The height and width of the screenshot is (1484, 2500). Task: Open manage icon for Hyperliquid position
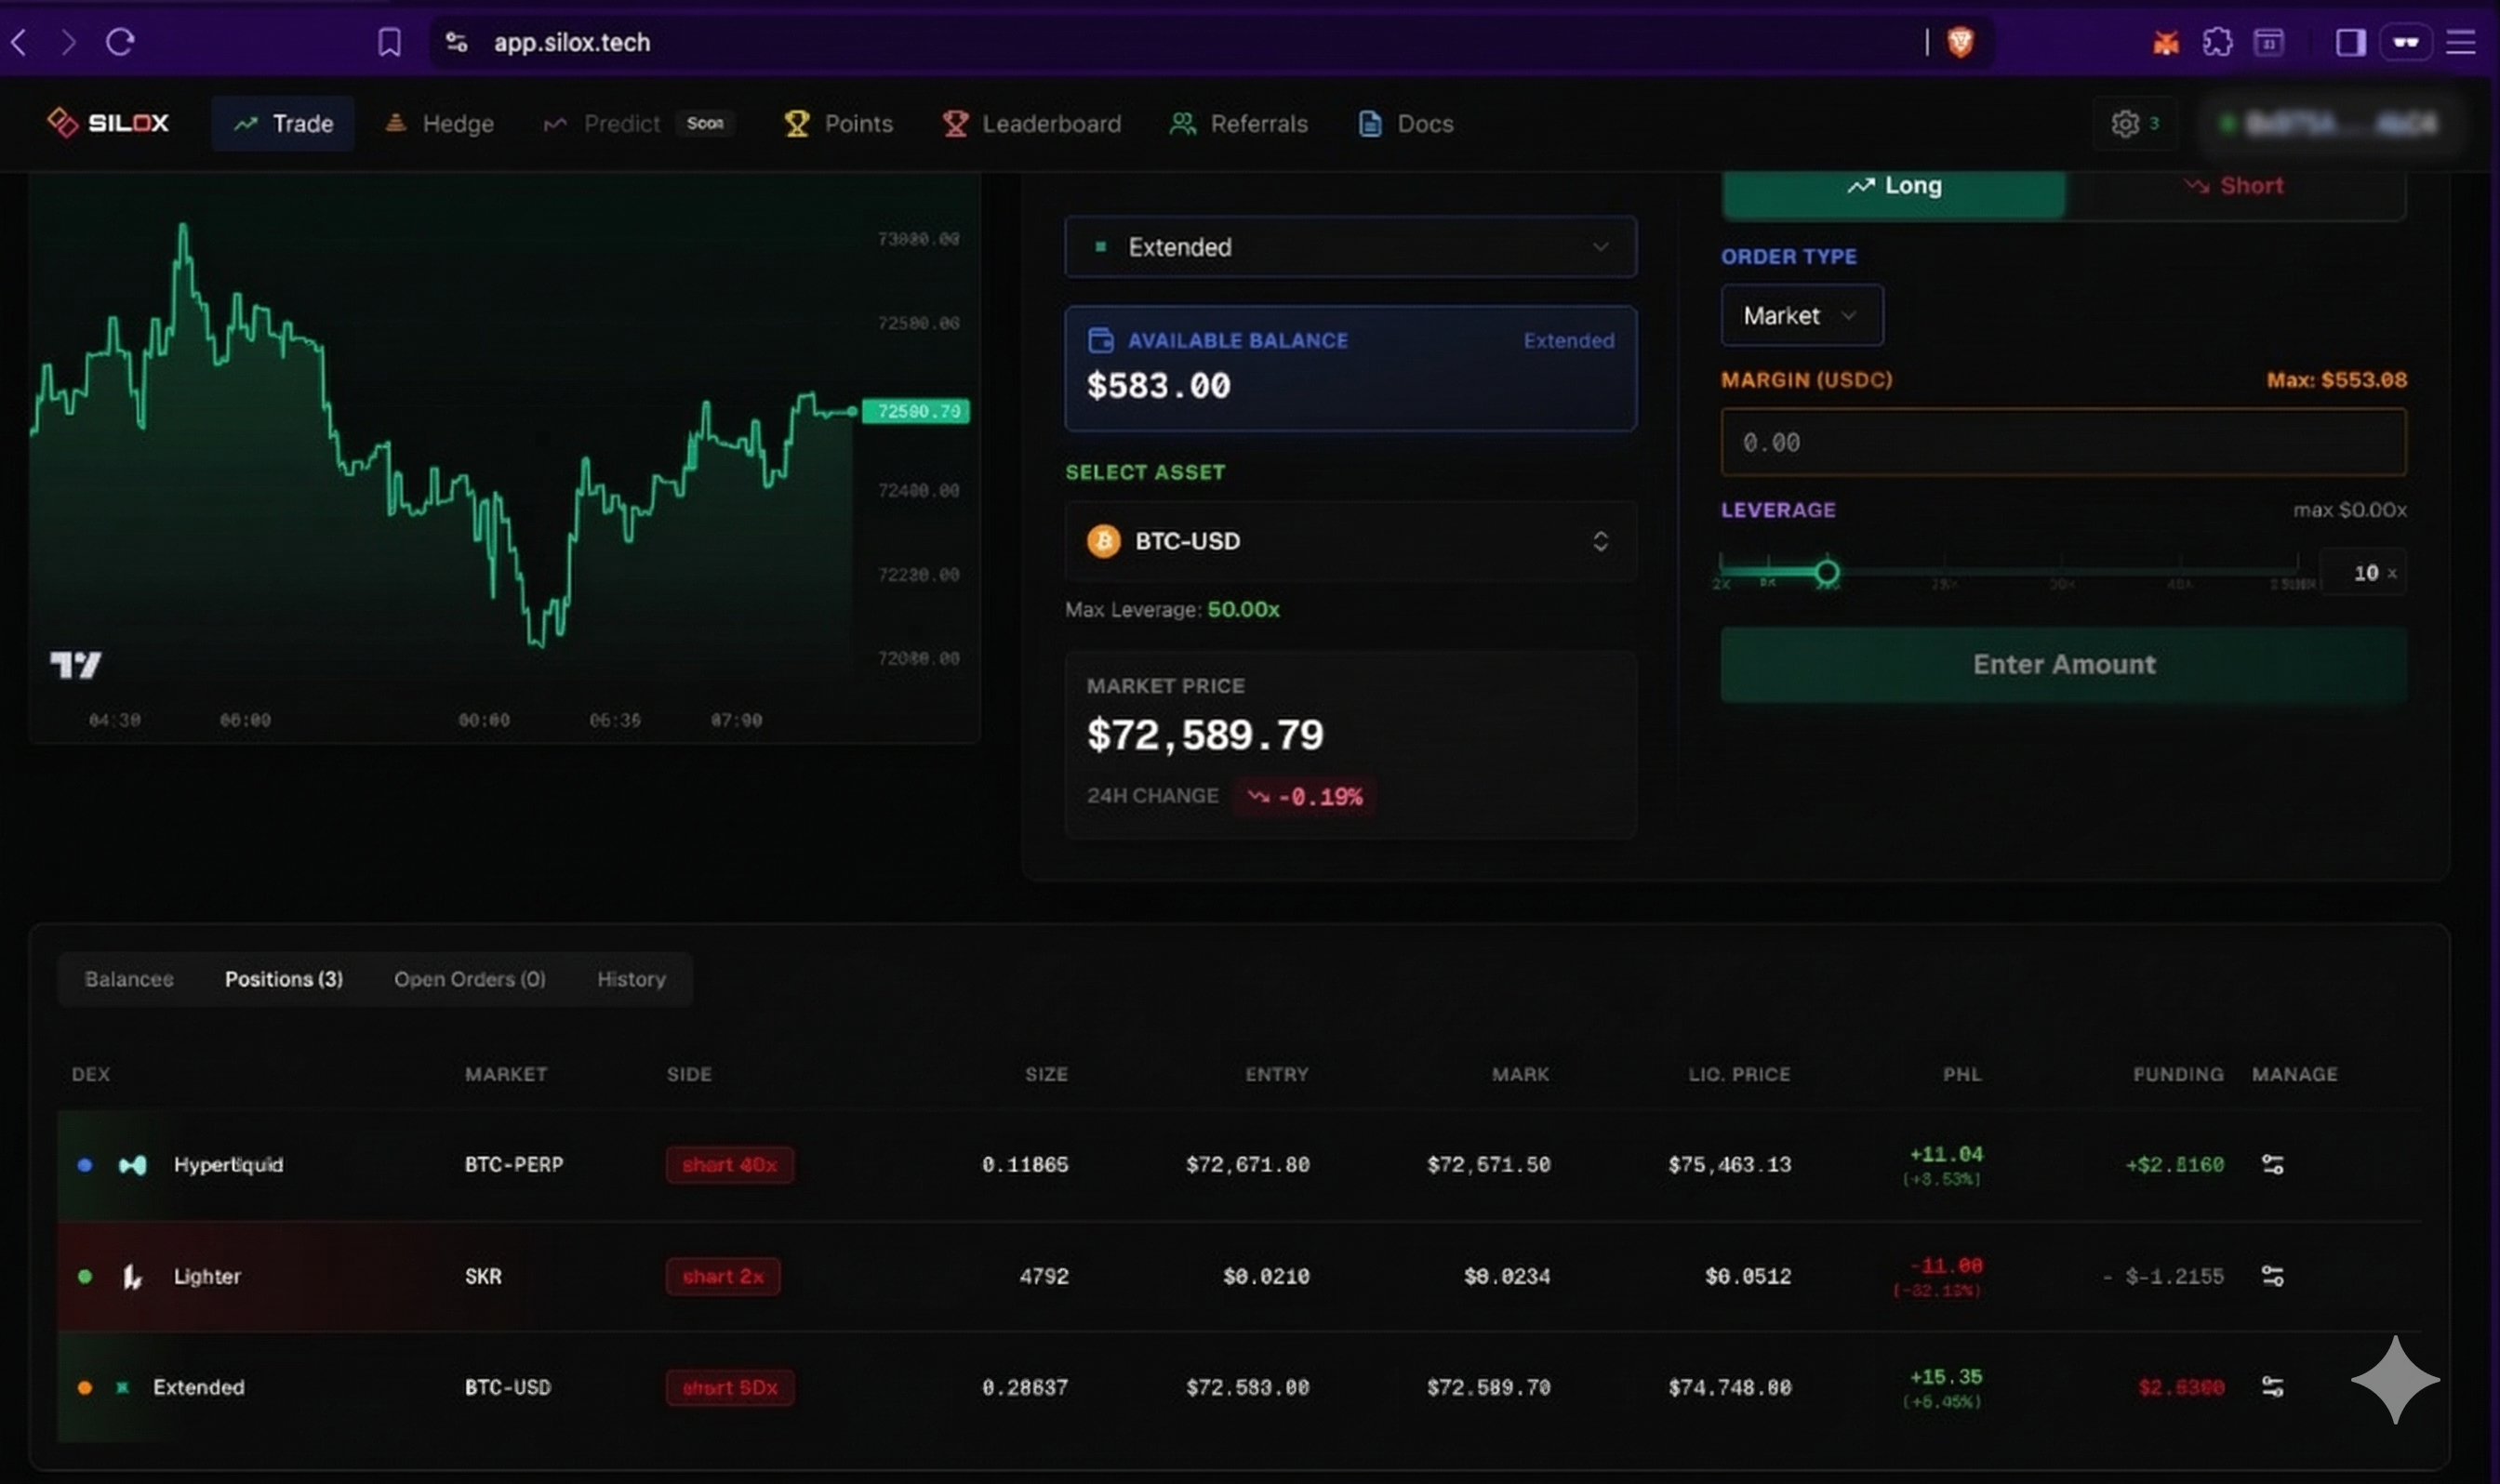point(2272,1164)
